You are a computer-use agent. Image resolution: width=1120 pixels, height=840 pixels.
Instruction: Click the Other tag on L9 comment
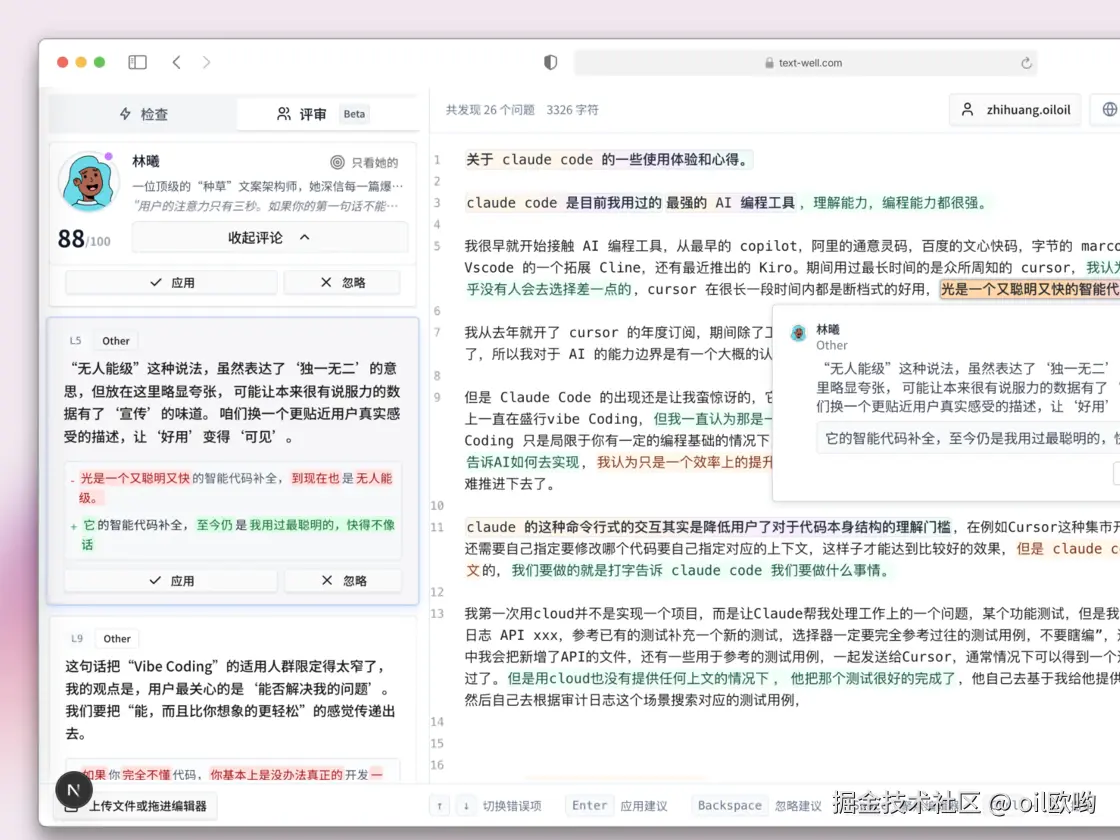(117, 639)
